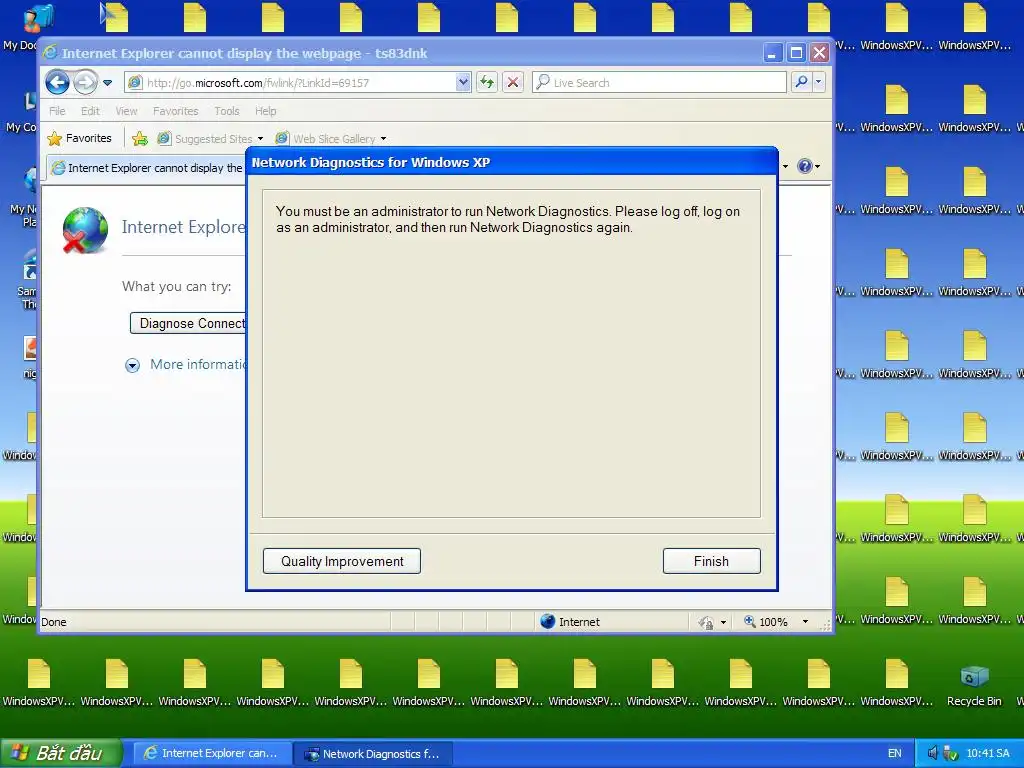Open the Bắt đầu Start button
Image resolution: width=1024 pixels, height=768 pixels.
pyautogui.click(x=61, y=753)
